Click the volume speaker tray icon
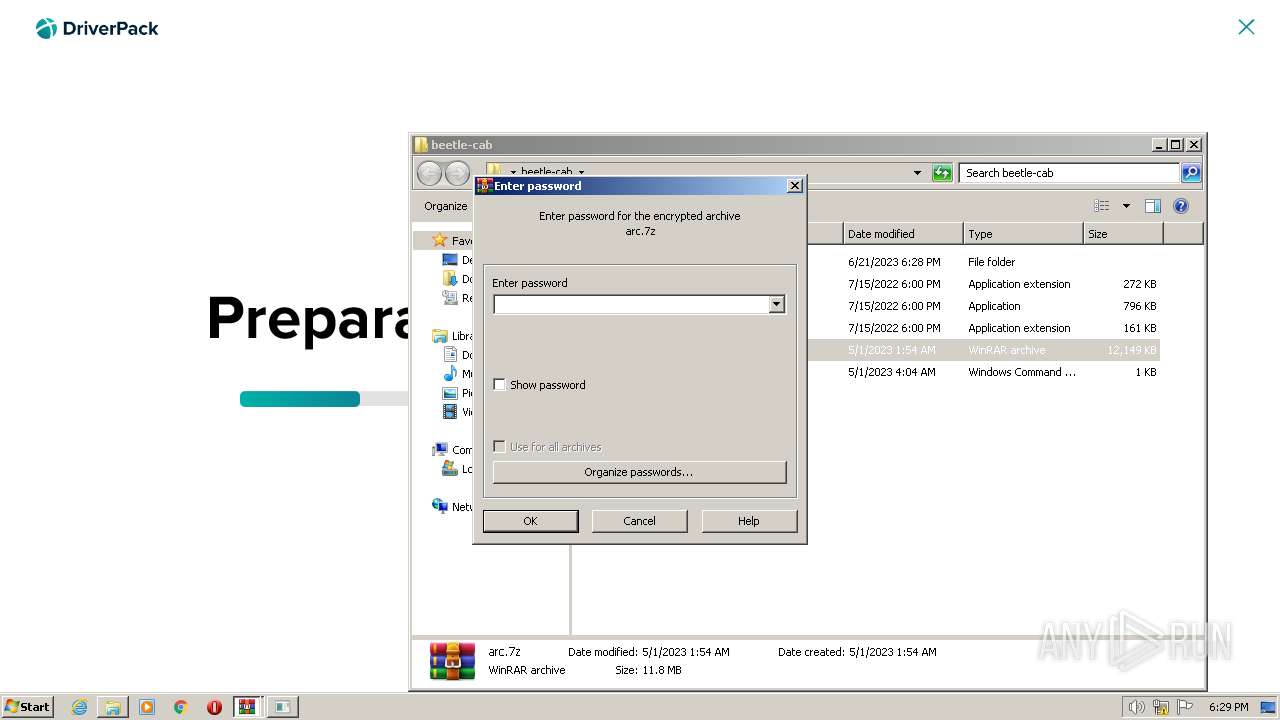The width and height of the screenshot is (1280, 720). (x=1136, y=707)
